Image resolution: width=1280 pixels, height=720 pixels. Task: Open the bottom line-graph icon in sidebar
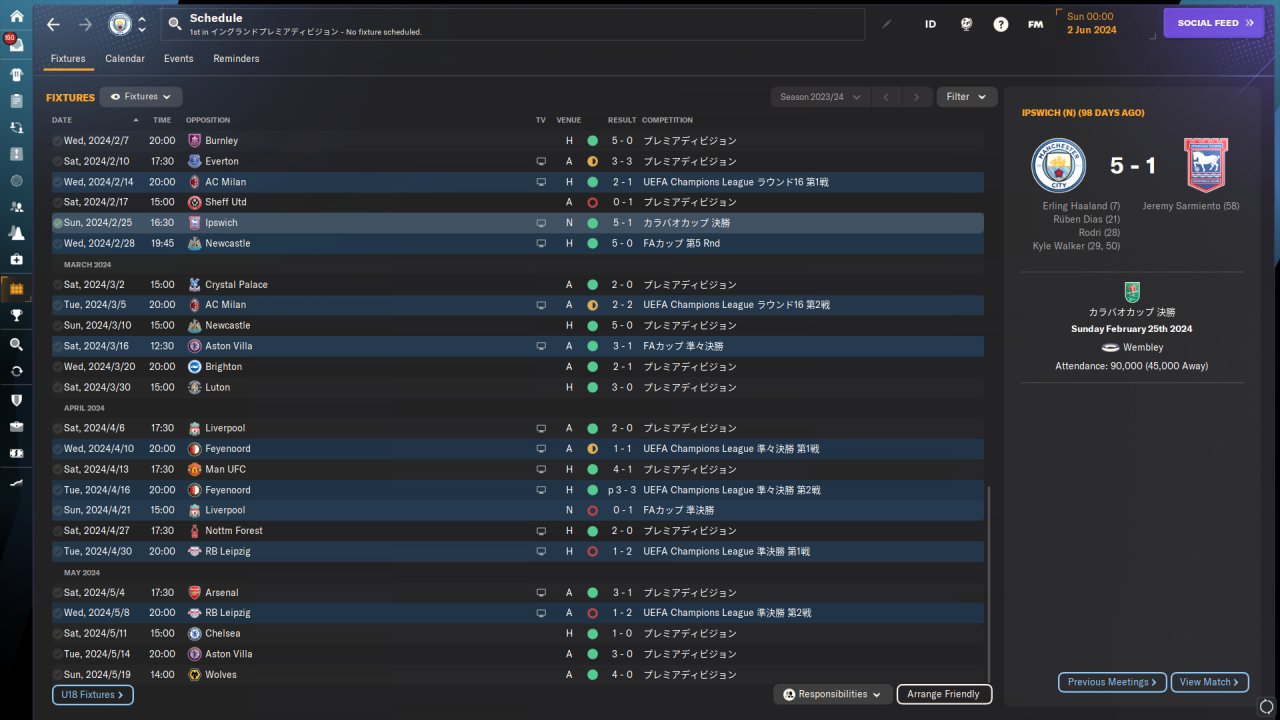point(16,482)
